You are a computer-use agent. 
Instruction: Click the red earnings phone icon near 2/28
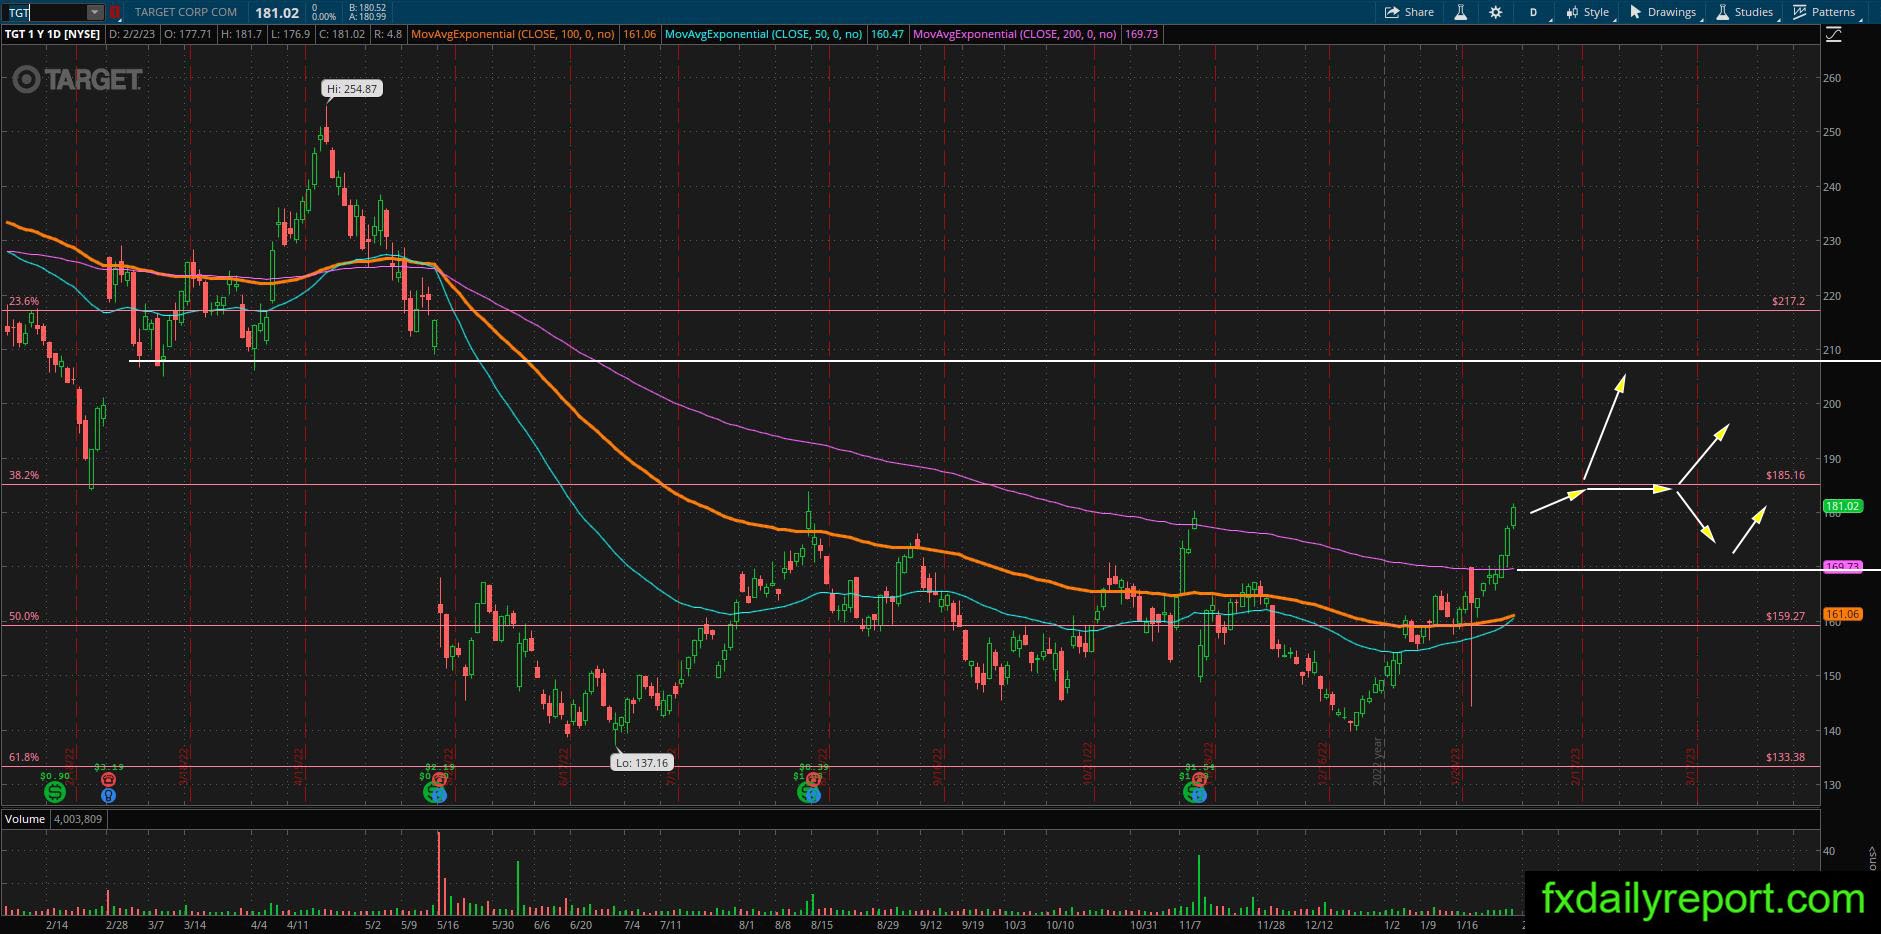[x=109, y=779]
